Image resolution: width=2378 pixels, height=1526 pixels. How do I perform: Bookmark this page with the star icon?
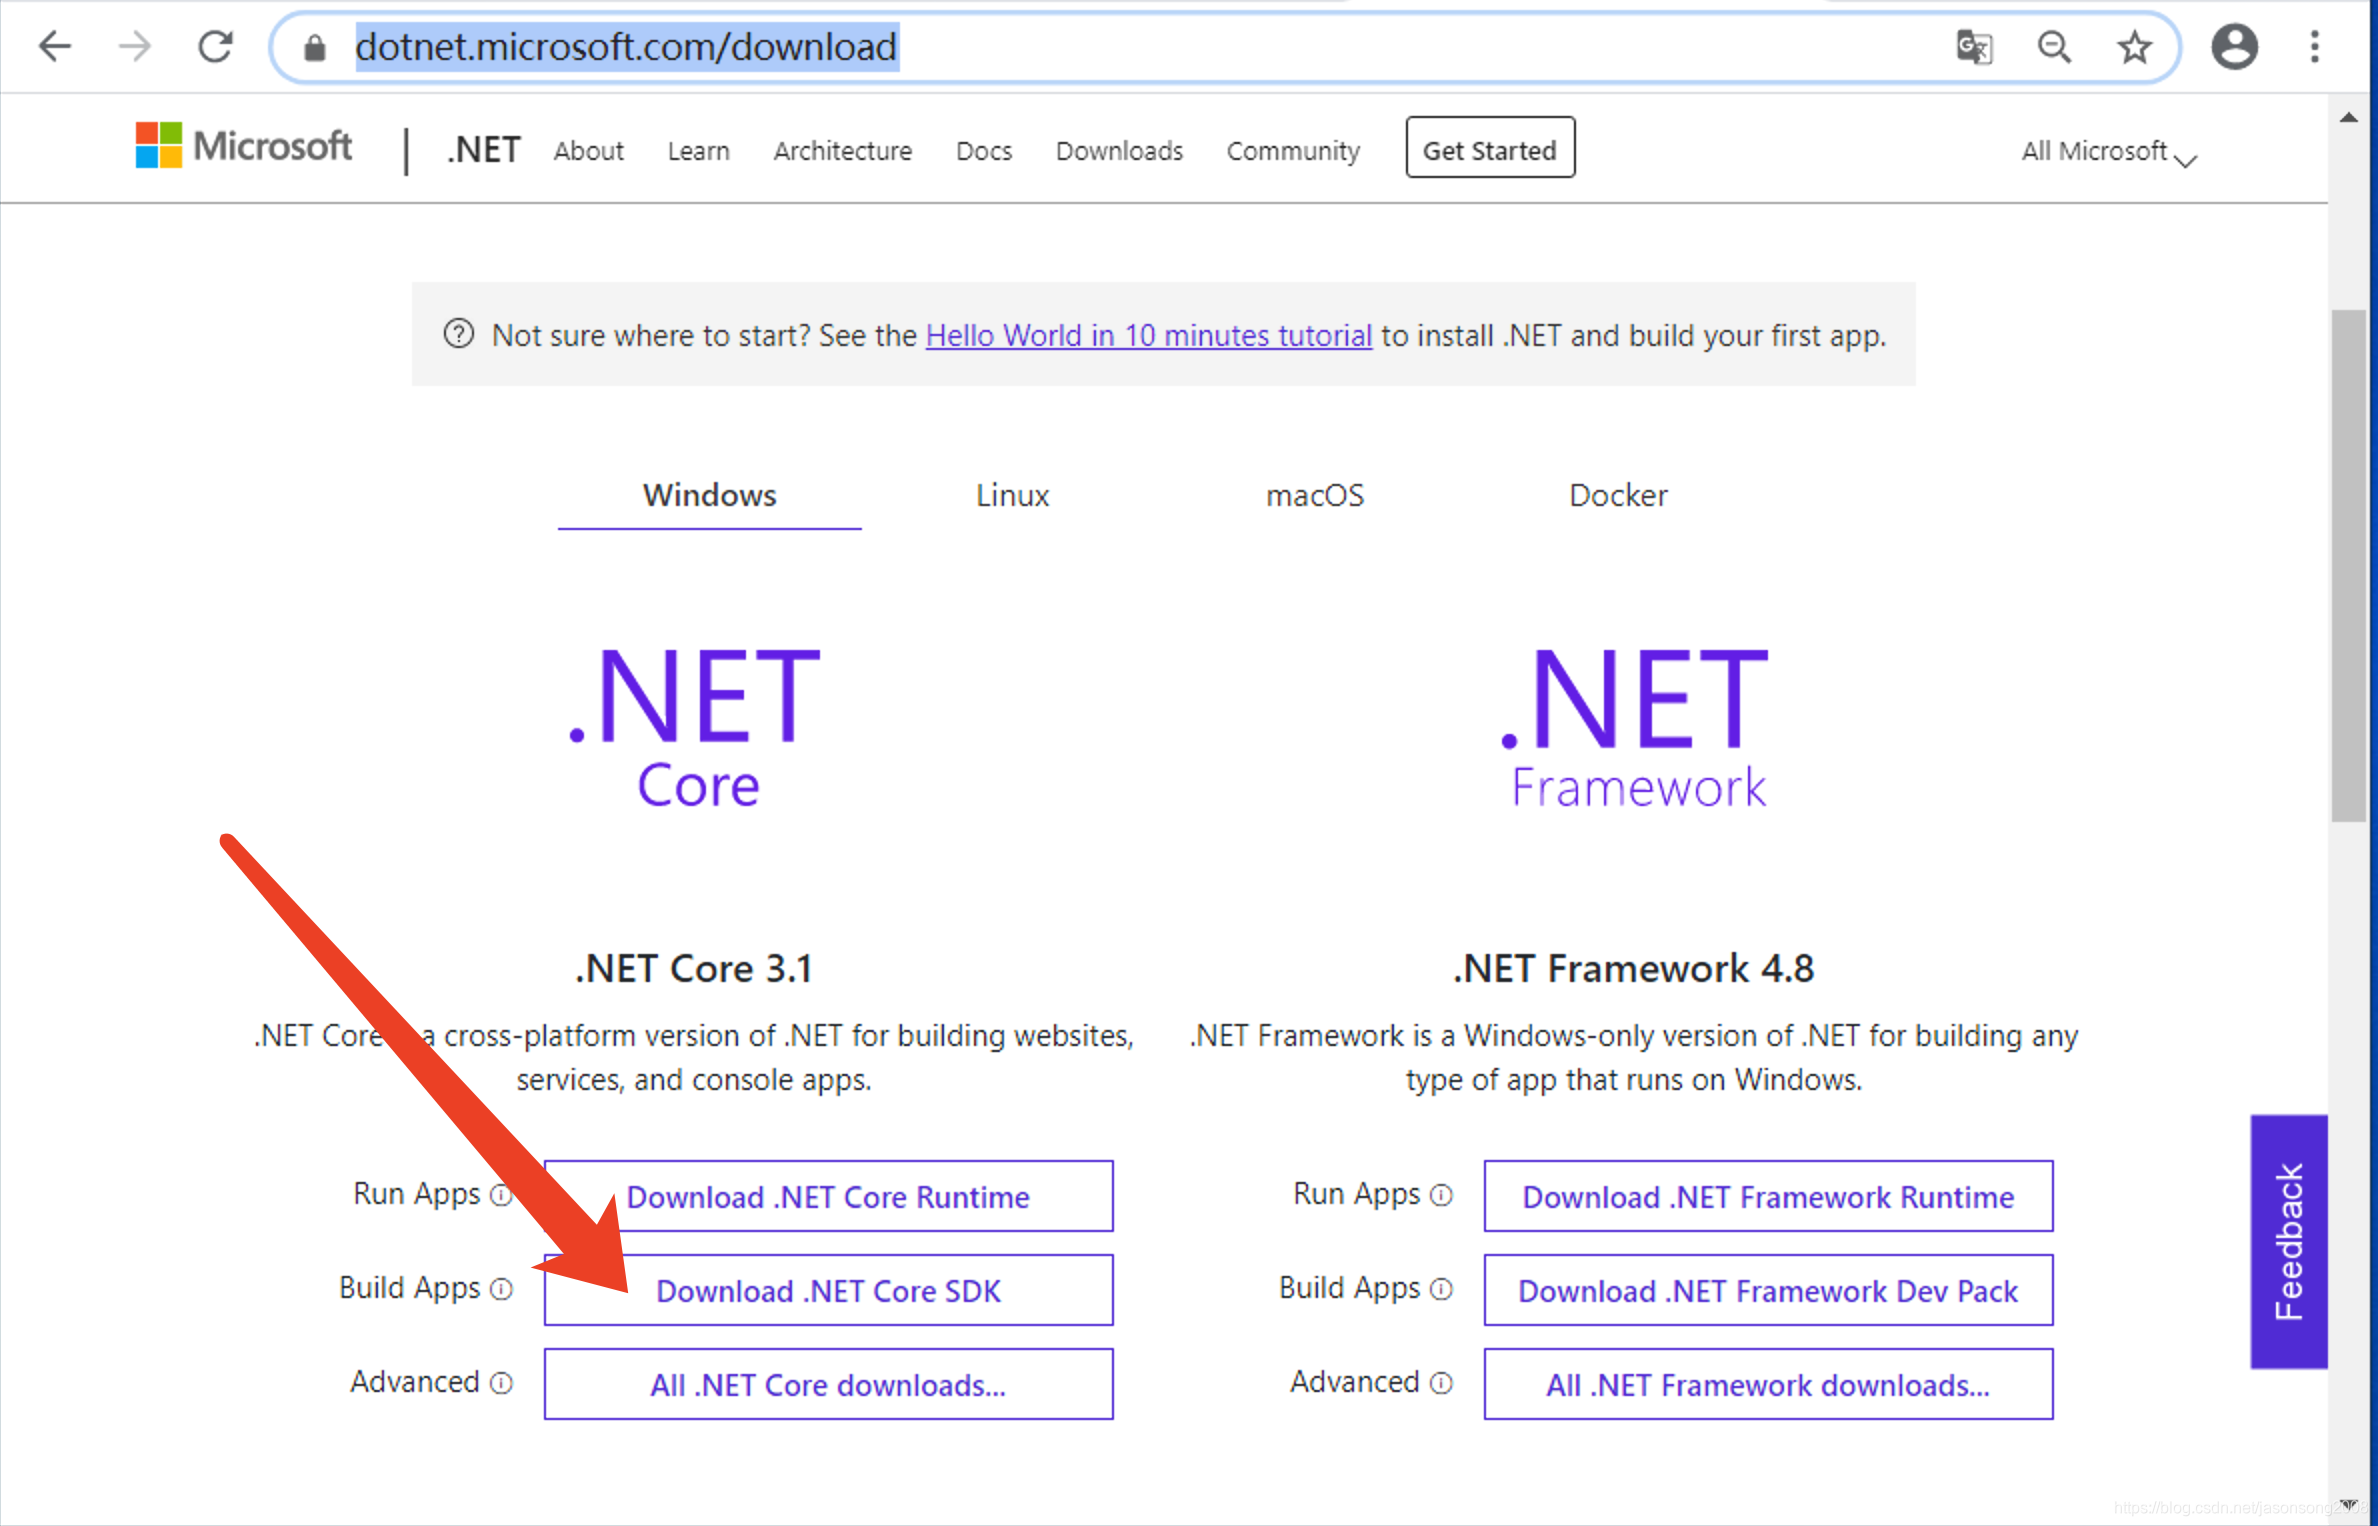[x=2136, y=46]
